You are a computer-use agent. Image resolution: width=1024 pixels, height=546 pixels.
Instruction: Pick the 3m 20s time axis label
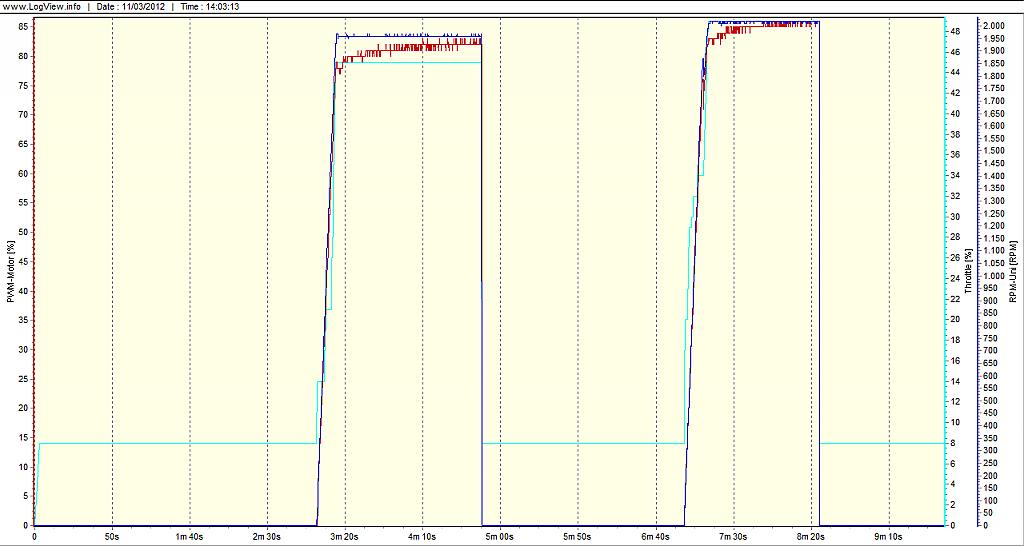[x=344, y=537]
